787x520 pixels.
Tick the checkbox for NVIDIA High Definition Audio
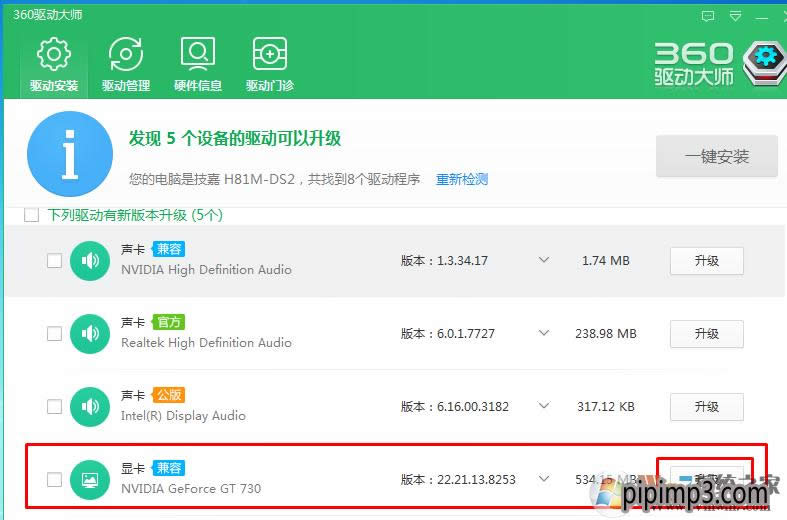[54, 261]
